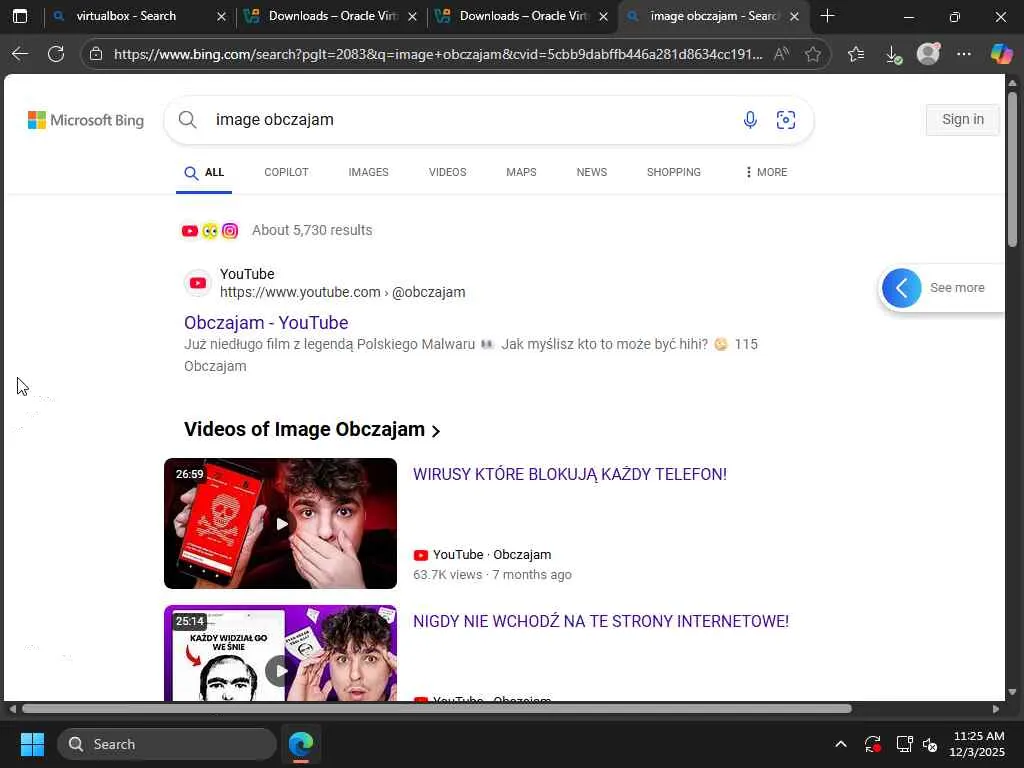Click the horizontal page scrollbar thumb
This screenshot has height=768, width=1024.
[x=436, y=709]
